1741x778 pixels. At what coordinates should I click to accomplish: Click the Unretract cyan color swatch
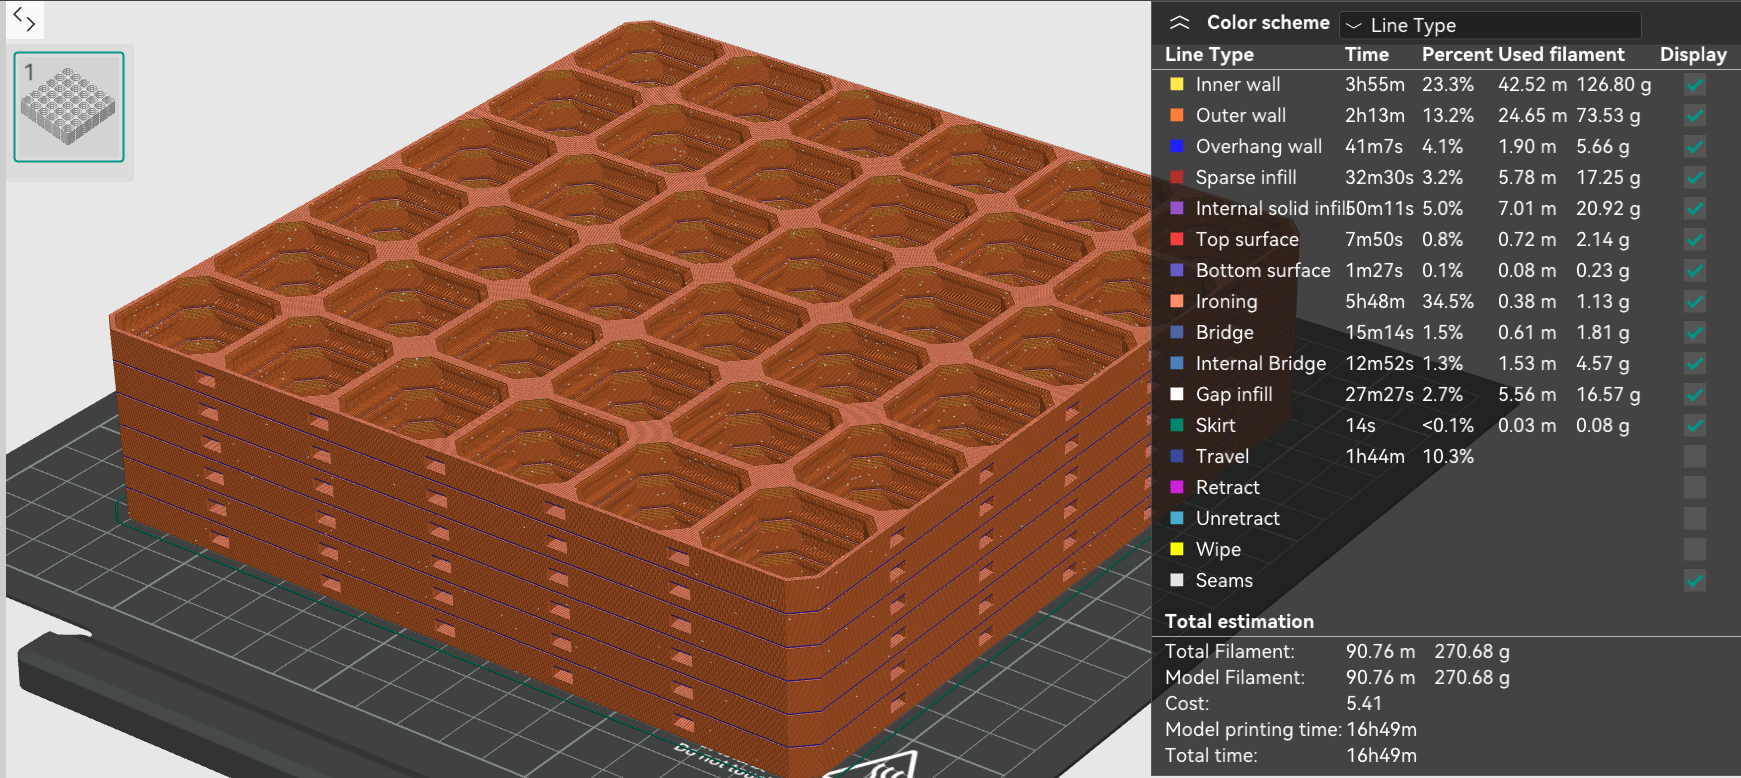pyautogui.click(x=1177, y=519)
